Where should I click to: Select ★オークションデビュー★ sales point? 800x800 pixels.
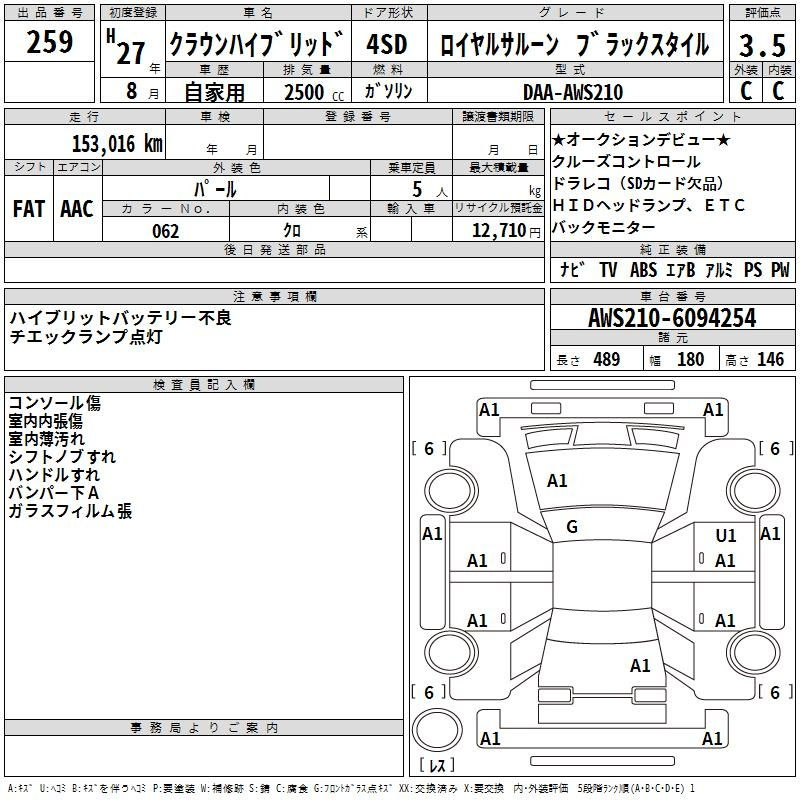(641, 139)
